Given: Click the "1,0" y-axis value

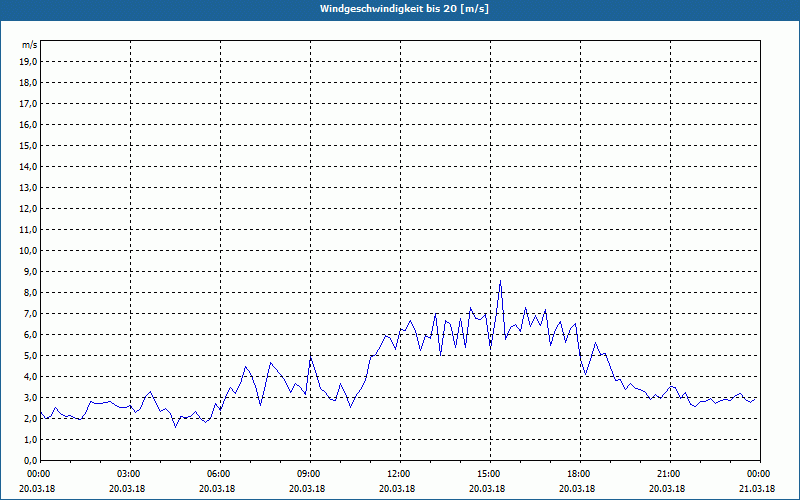Looking at the screenshot, I should 30,439.
